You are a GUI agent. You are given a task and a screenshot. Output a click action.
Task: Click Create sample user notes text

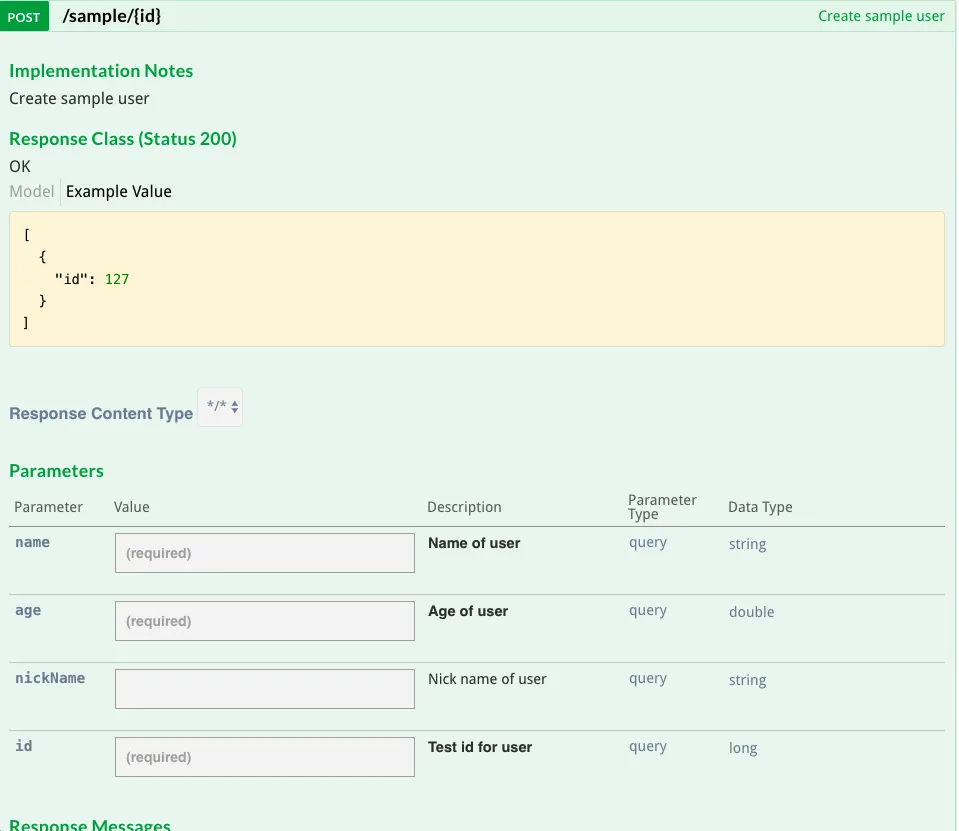click(79, 98)
